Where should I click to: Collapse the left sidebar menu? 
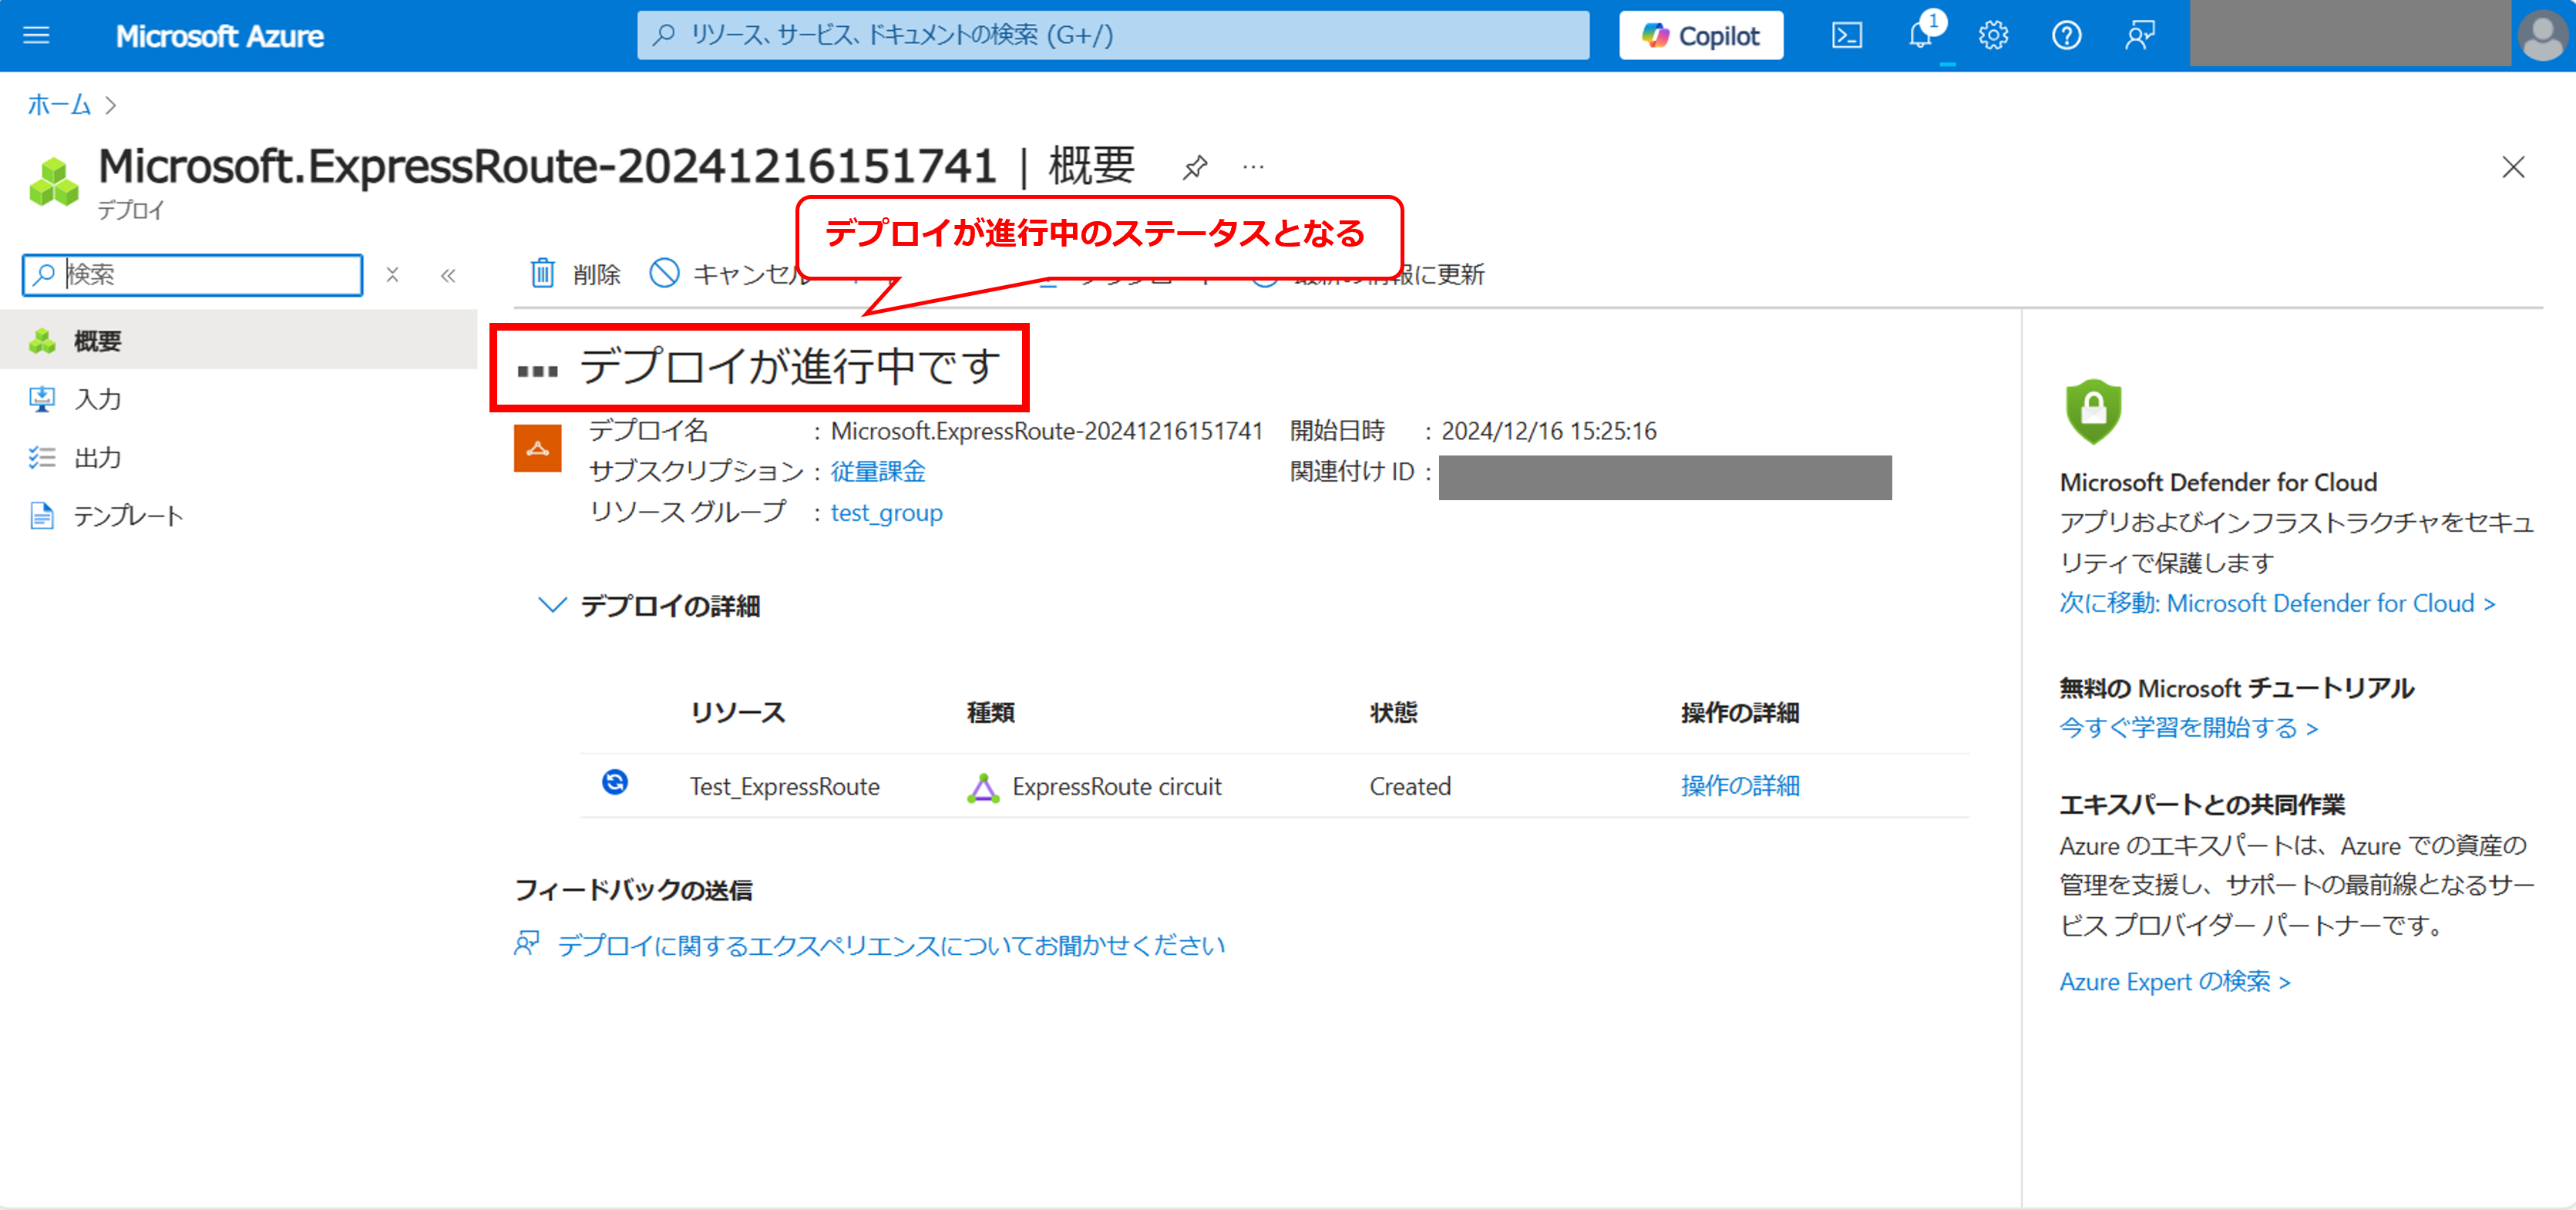click(448, 275)
